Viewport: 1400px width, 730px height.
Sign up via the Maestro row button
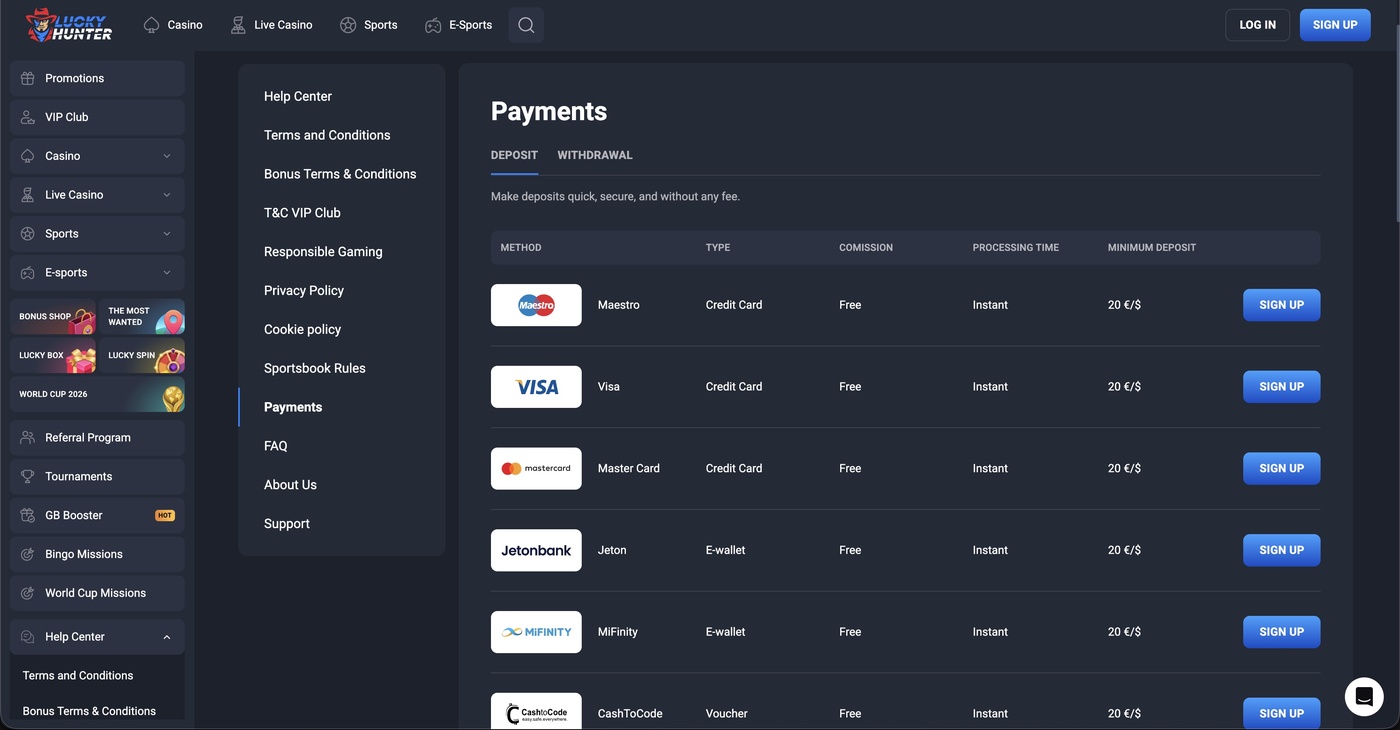(1281, 305)
